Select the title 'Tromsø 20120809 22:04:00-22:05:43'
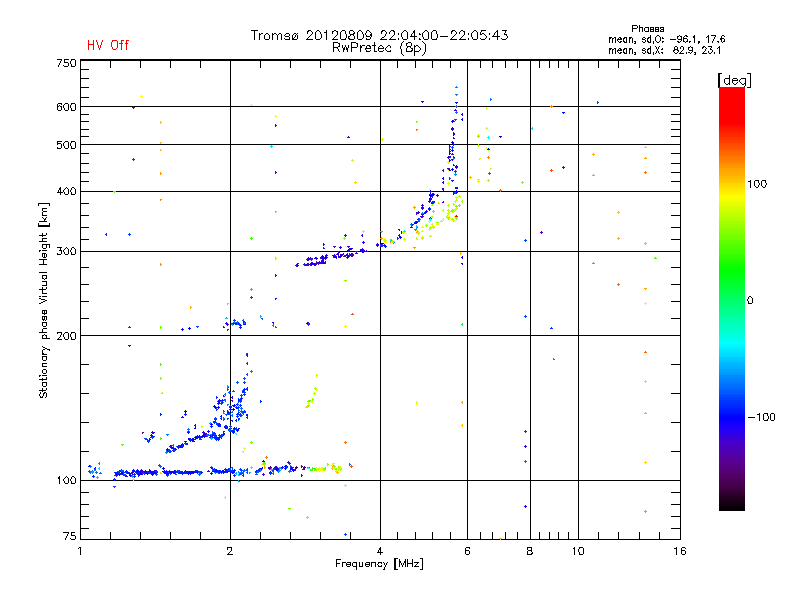Viewport: 800px width, 600px height. (379, 35)
